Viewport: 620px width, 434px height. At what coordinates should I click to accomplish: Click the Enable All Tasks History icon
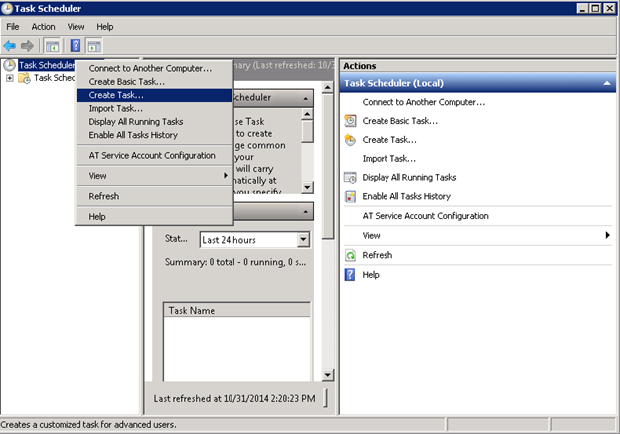coord(350,196)
